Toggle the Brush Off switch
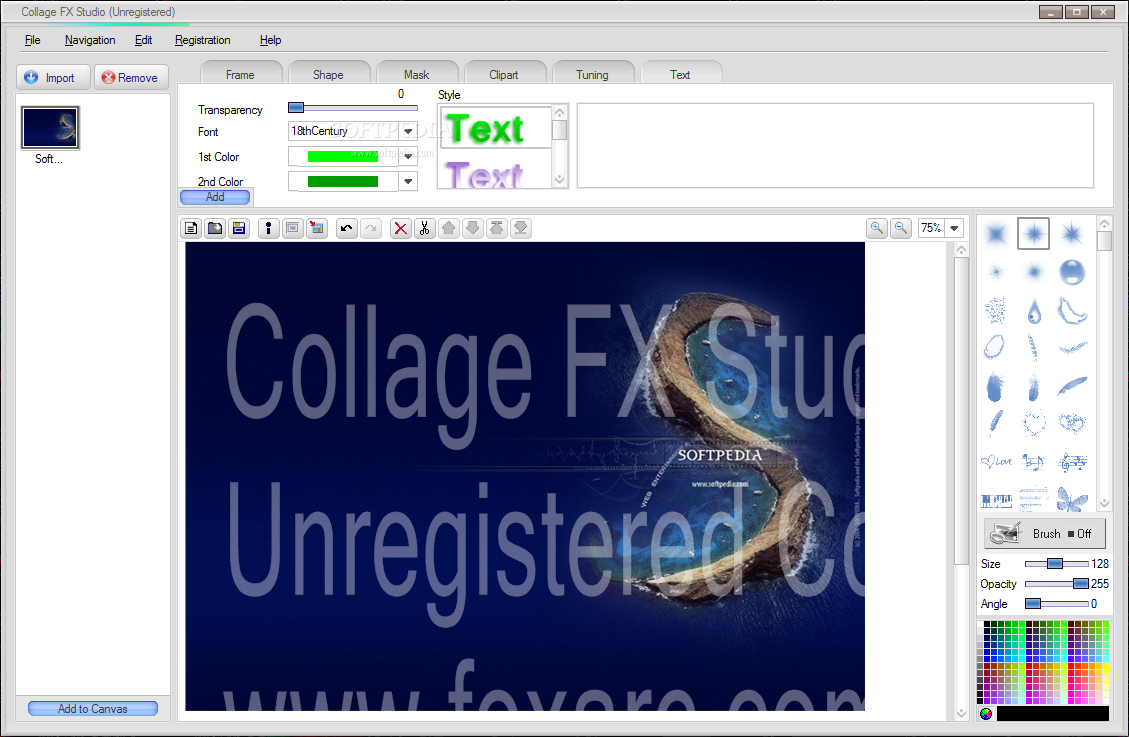Viewport: 1129px width, 737px height. point(1044,533)
